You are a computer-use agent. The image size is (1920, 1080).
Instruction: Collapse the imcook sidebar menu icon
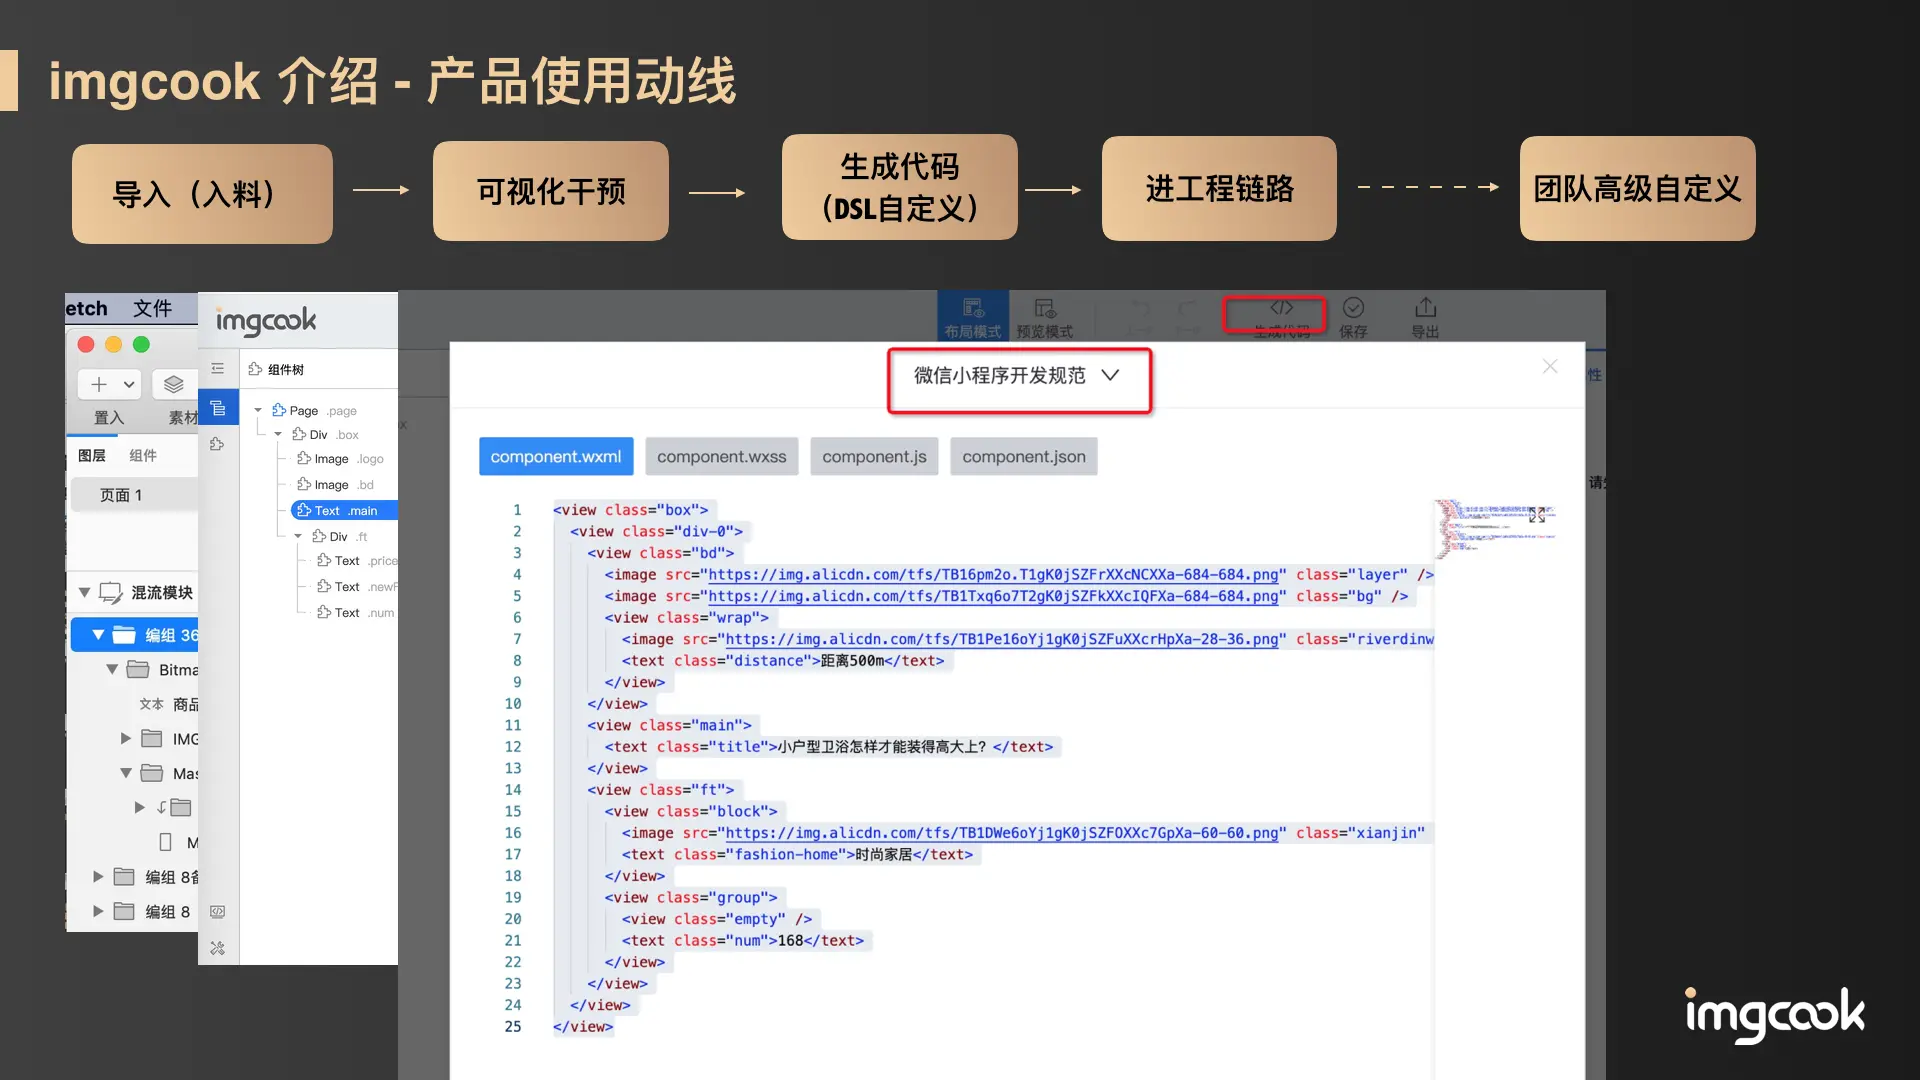tap(218, 369)
